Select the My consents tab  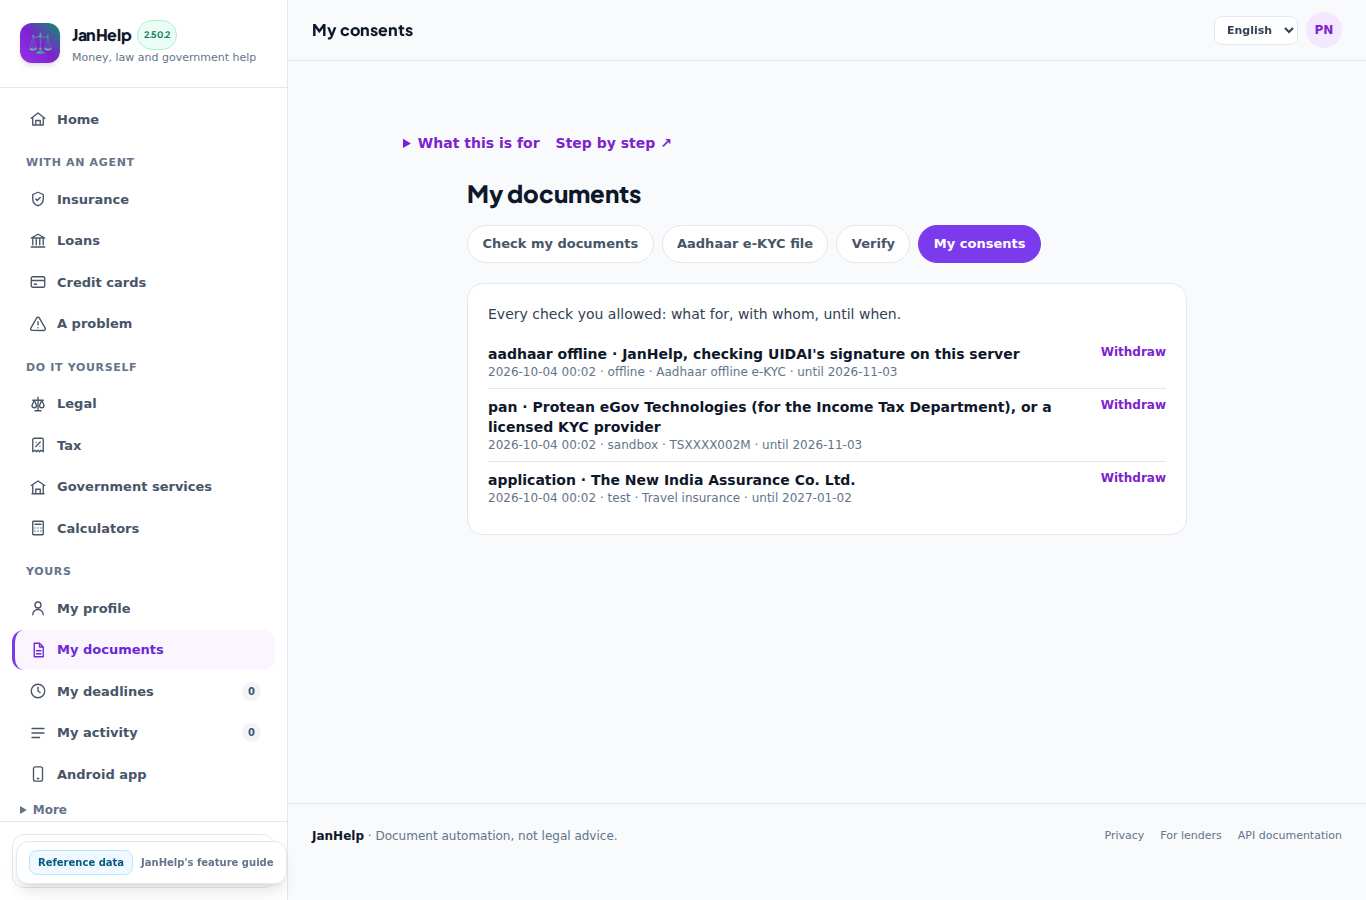pyautogui.click(x=979, y=244)
